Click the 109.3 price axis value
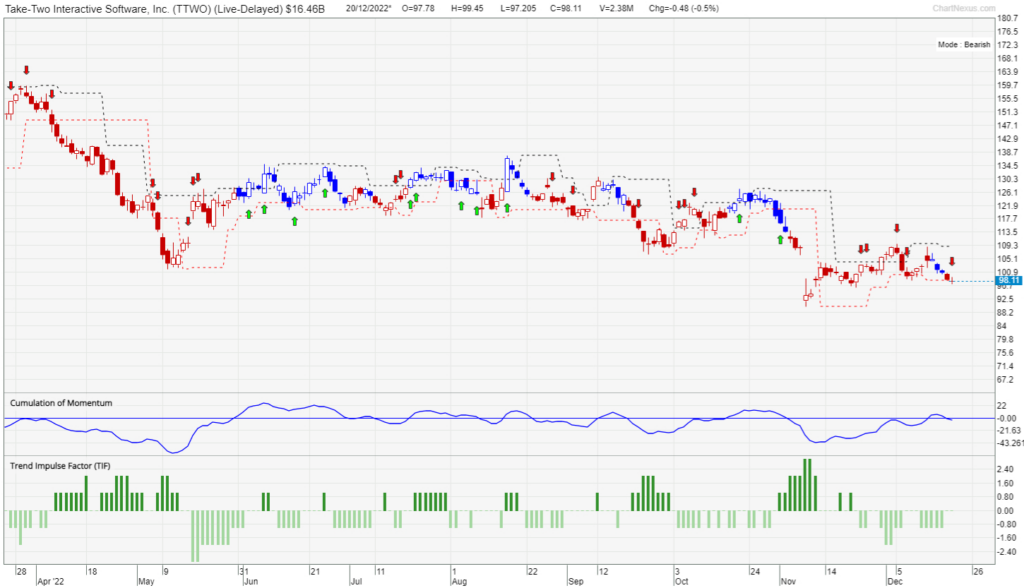 (1008, 246)
